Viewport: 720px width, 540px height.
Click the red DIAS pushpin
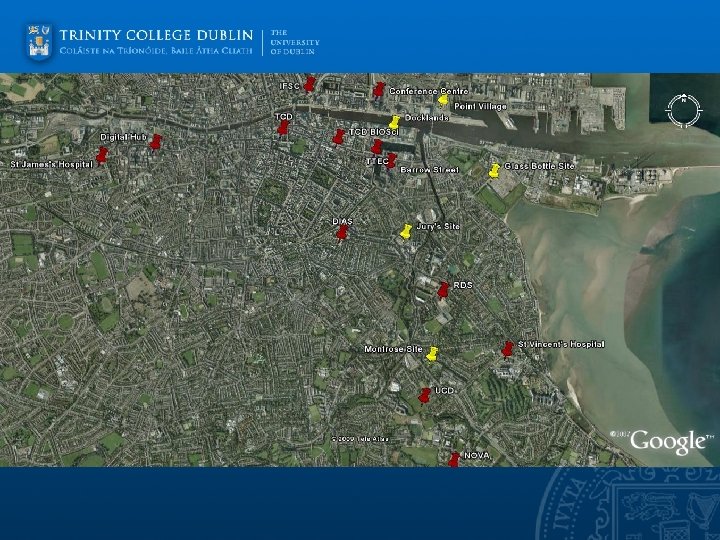(342, 233)
